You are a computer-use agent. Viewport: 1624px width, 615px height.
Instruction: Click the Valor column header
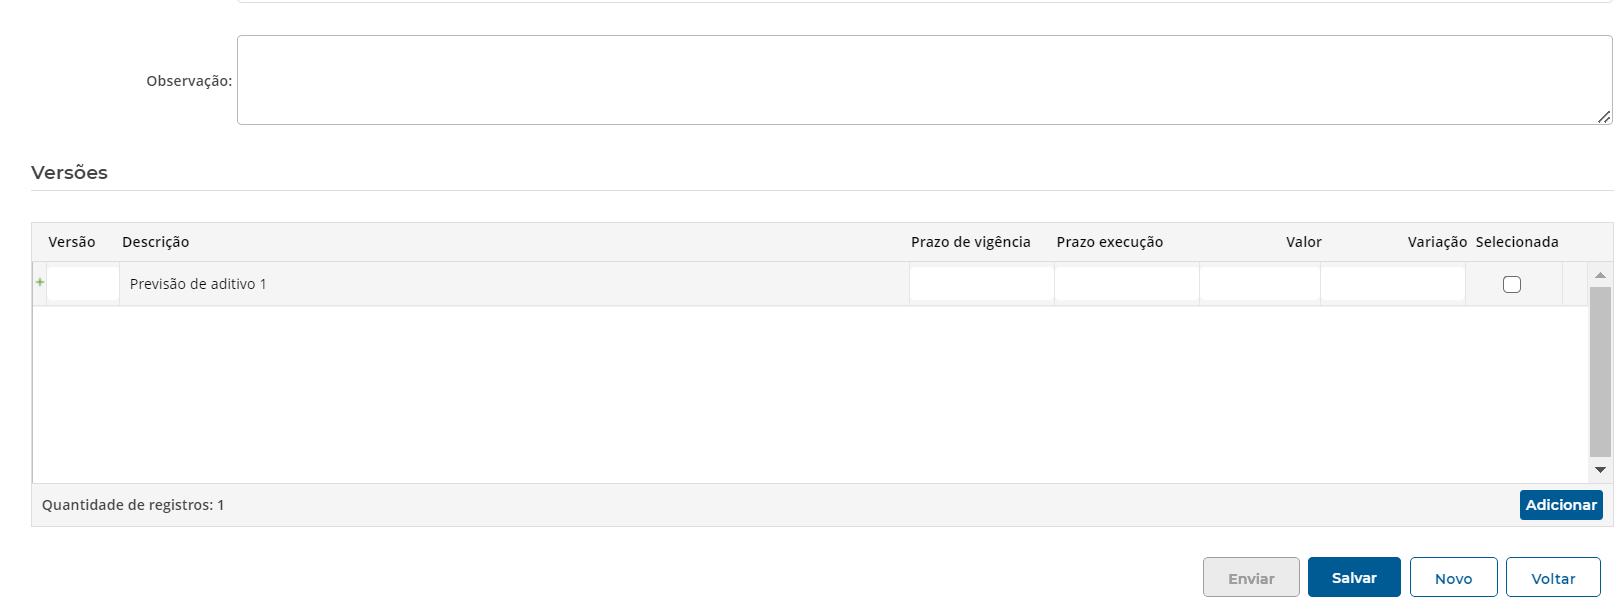click(1303, 242)
